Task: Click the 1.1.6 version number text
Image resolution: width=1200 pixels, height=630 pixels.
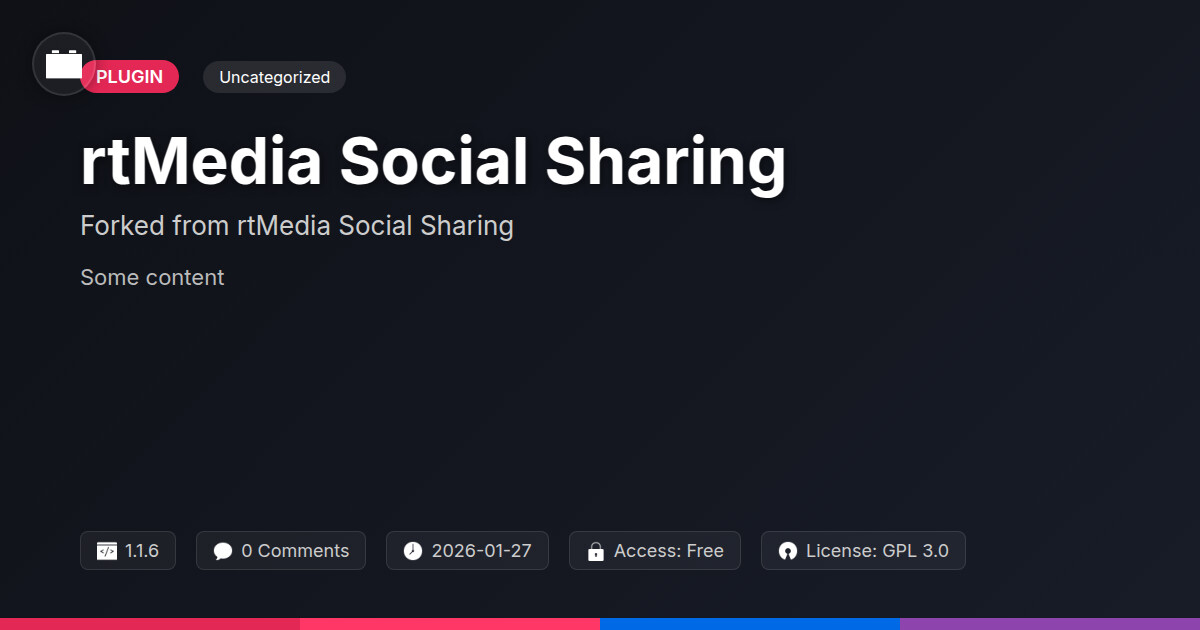Action: coord(142,551)
